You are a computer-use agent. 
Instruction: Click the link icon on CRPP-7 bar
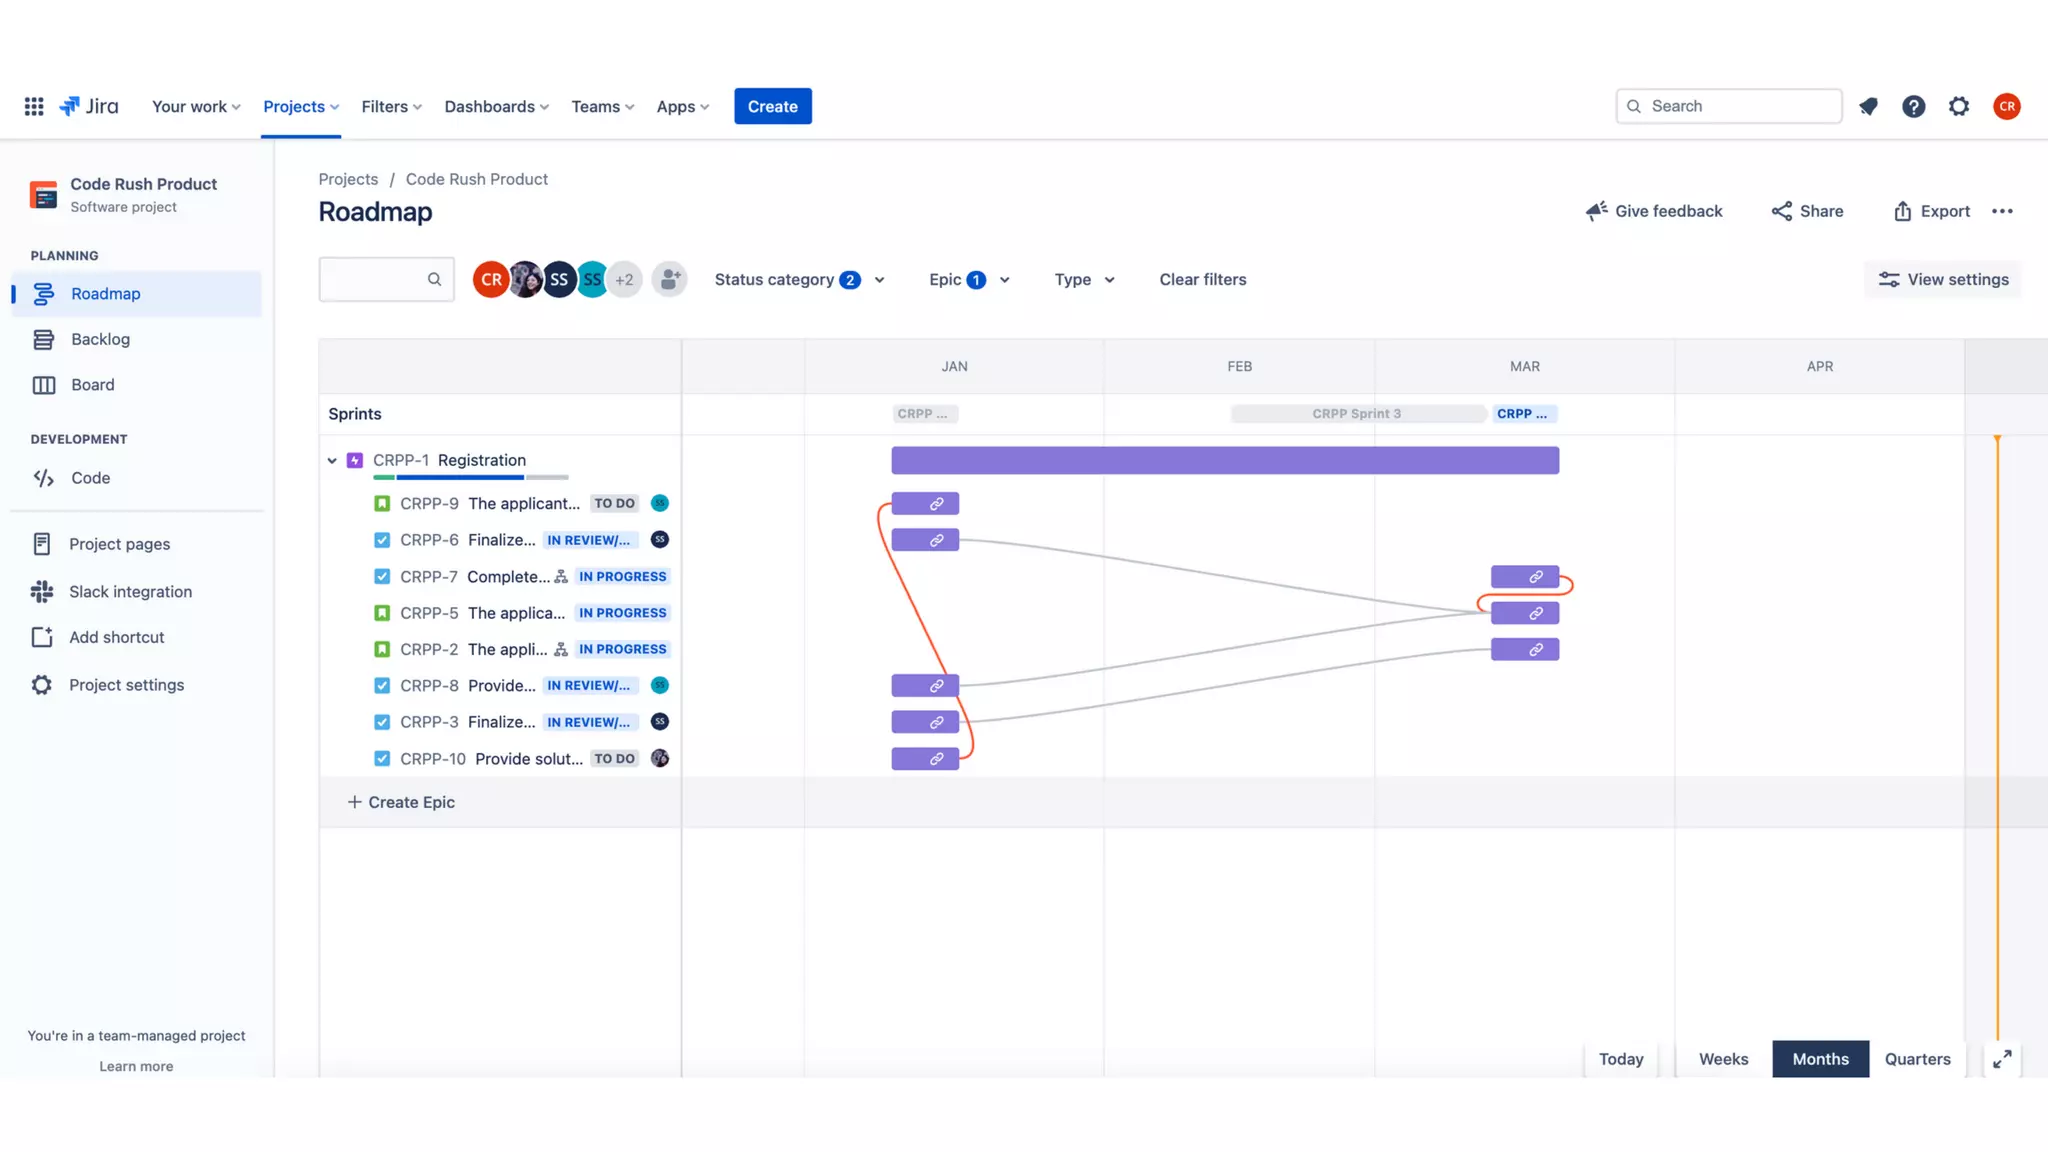[x=1535, y=577]
